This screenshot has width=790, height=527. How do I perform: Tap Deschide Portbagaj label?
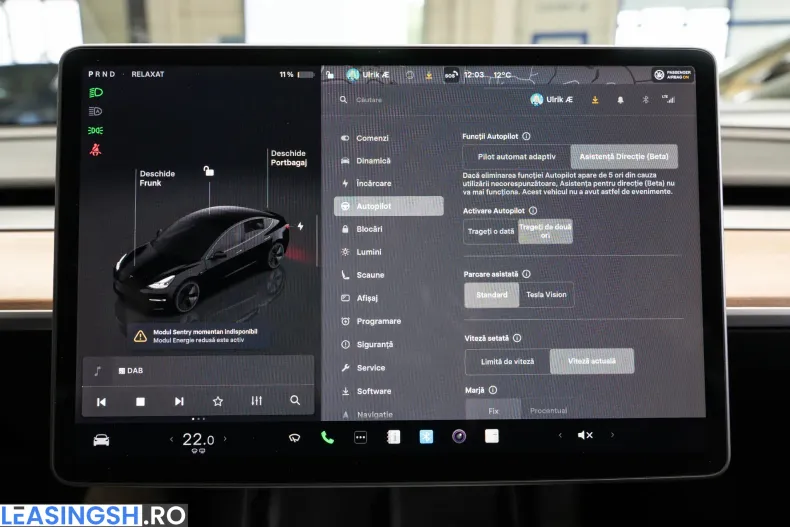289,158
